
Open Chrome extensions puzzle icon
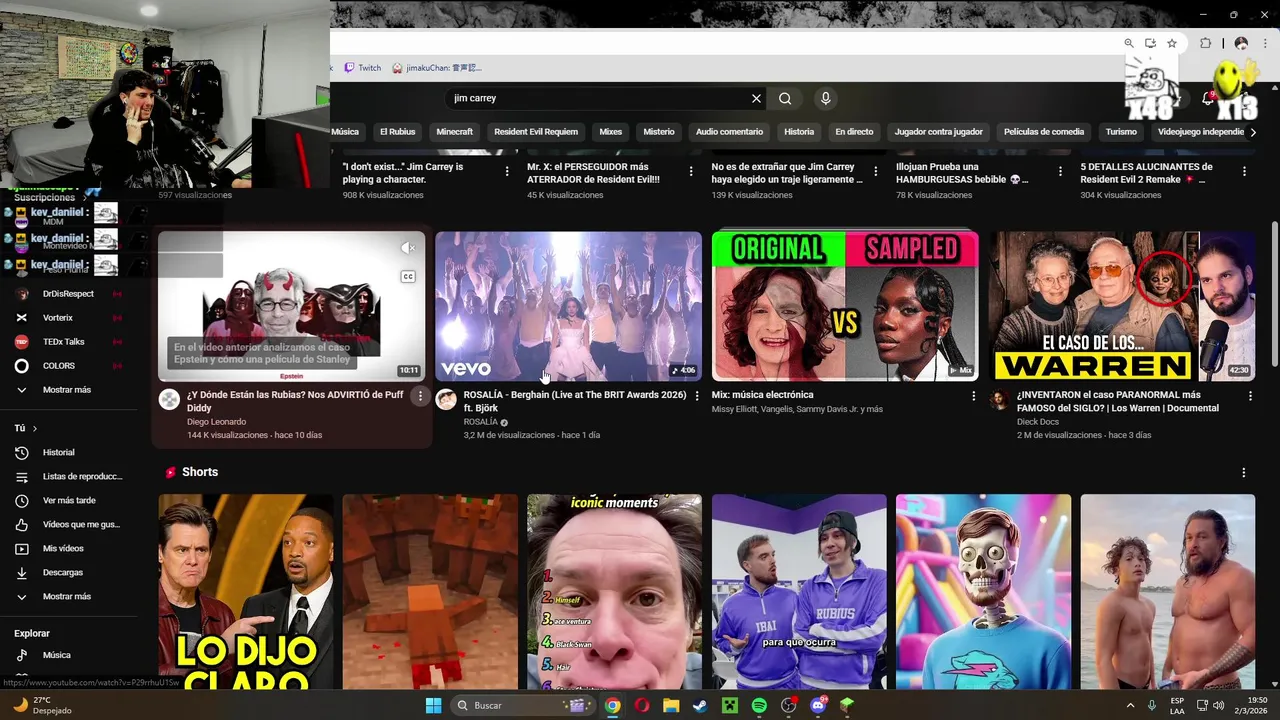(x=1206, y=43)
